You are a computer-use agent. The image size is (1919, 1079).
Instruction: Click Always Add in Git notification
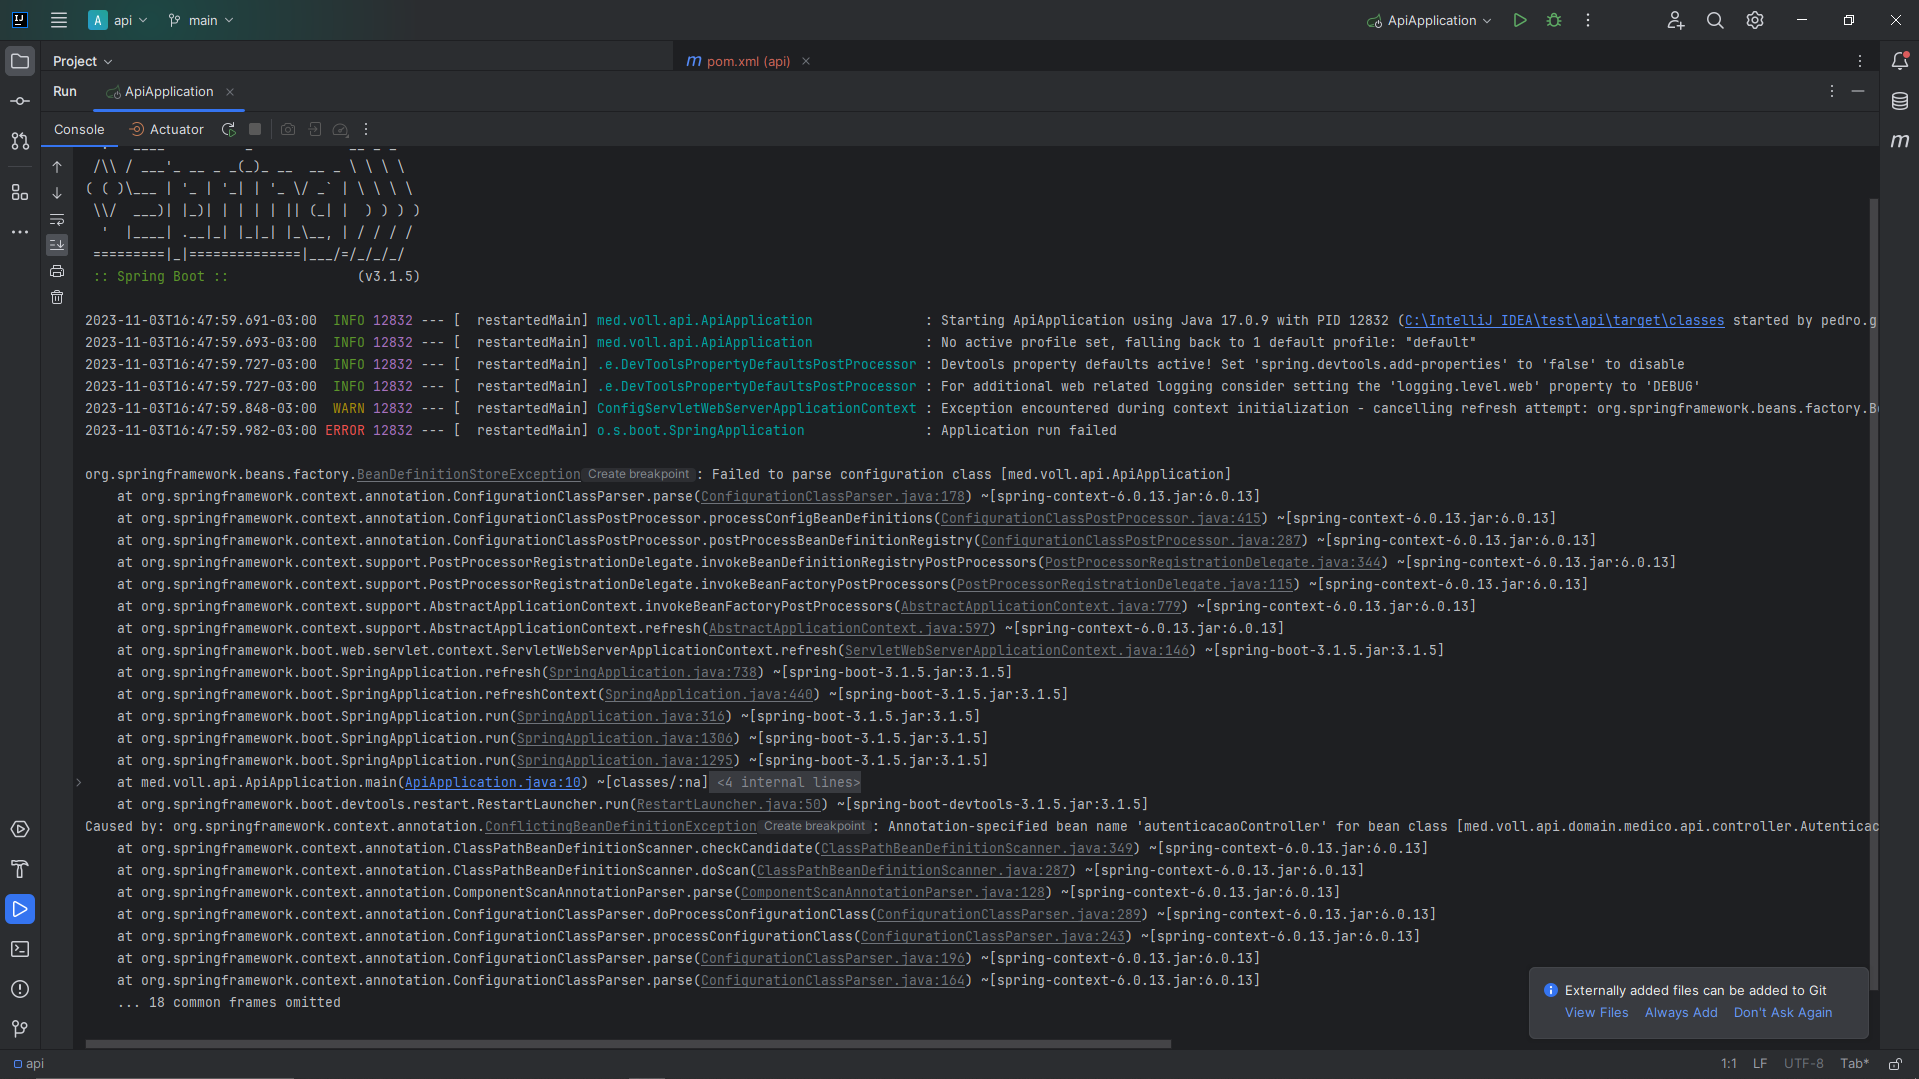click(x=1681, y=1012)
